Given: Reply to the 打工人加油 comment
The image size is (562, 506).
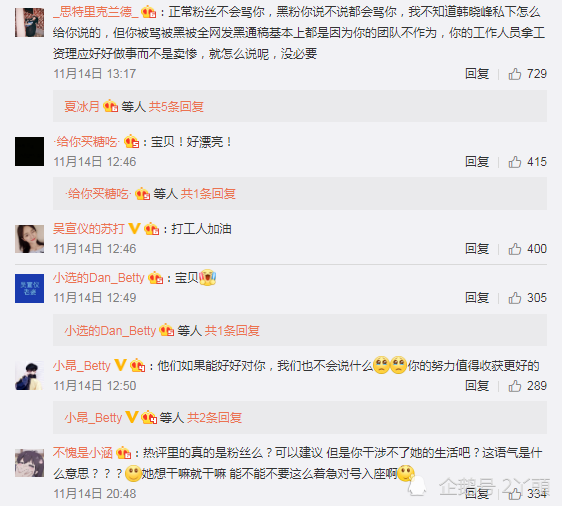Looking at the screenshot, I should pyautogui.click(x=477, y=249).
